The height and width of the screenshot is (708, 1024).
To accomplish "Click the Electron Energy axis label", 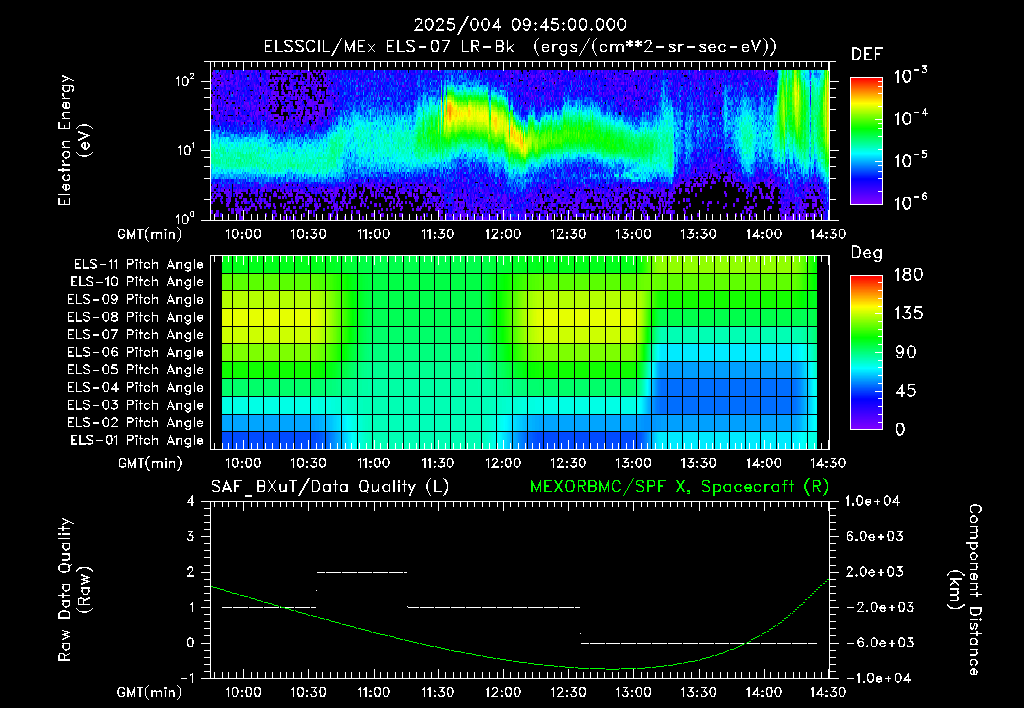I will click(x=74, y=140).
